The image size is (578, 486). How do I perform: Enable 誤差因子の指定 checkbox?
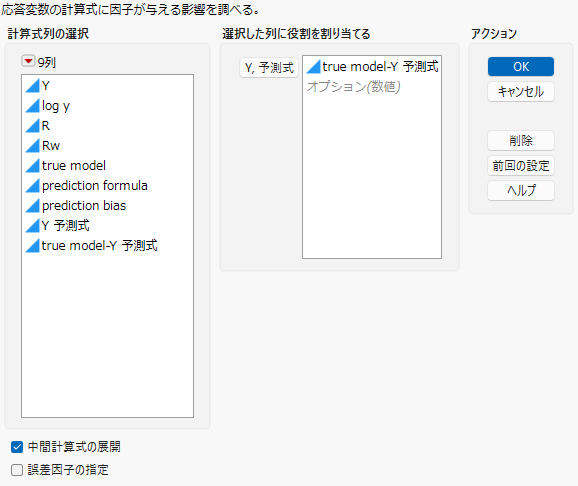(17, 470)
